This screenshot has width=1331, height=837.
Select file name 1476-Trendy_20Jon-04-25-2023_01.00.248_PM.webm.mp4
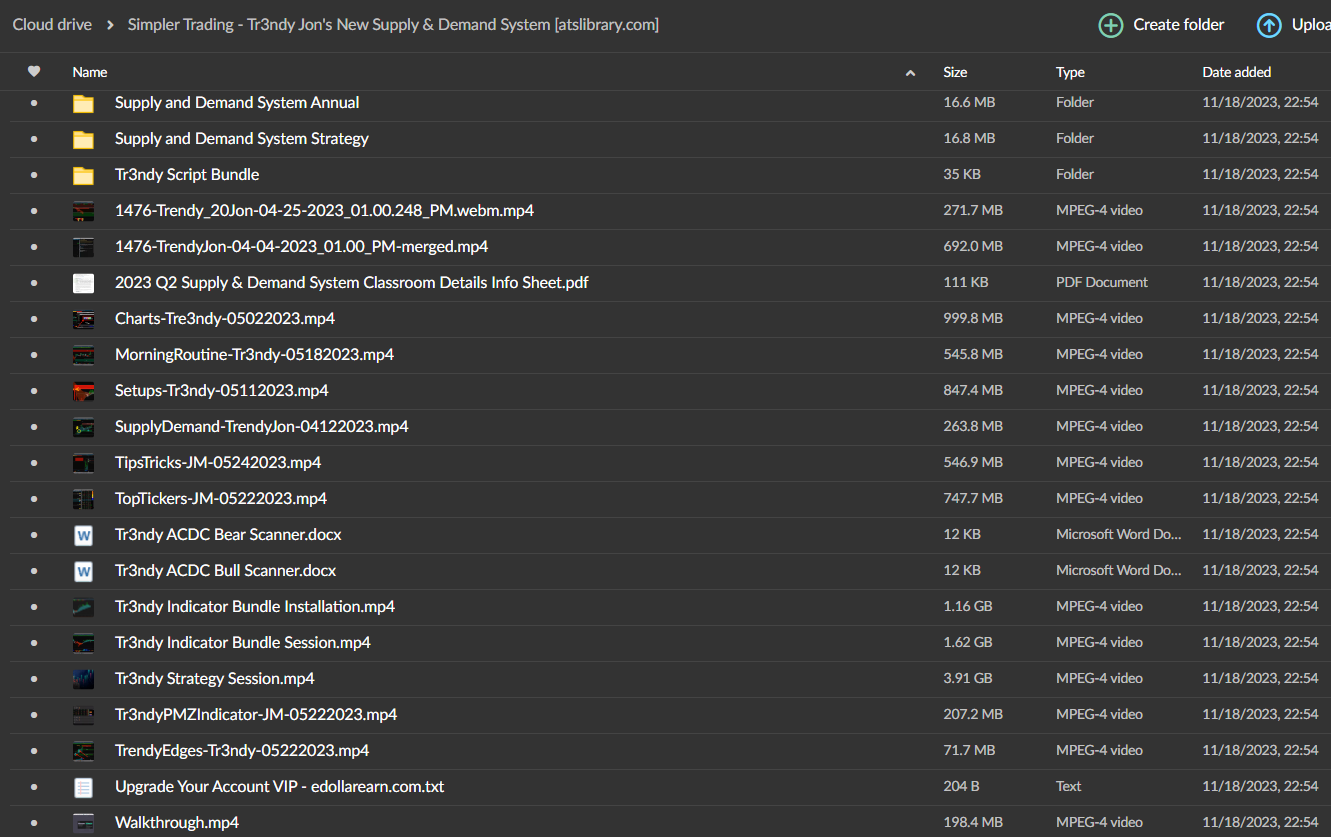coord(324,211)
